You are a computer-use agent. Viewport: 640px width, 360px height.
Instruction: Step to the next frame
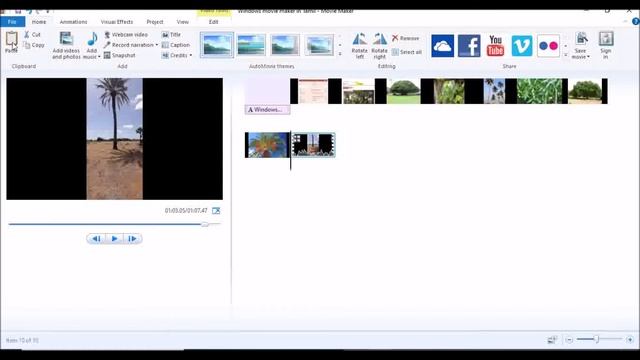132,238
